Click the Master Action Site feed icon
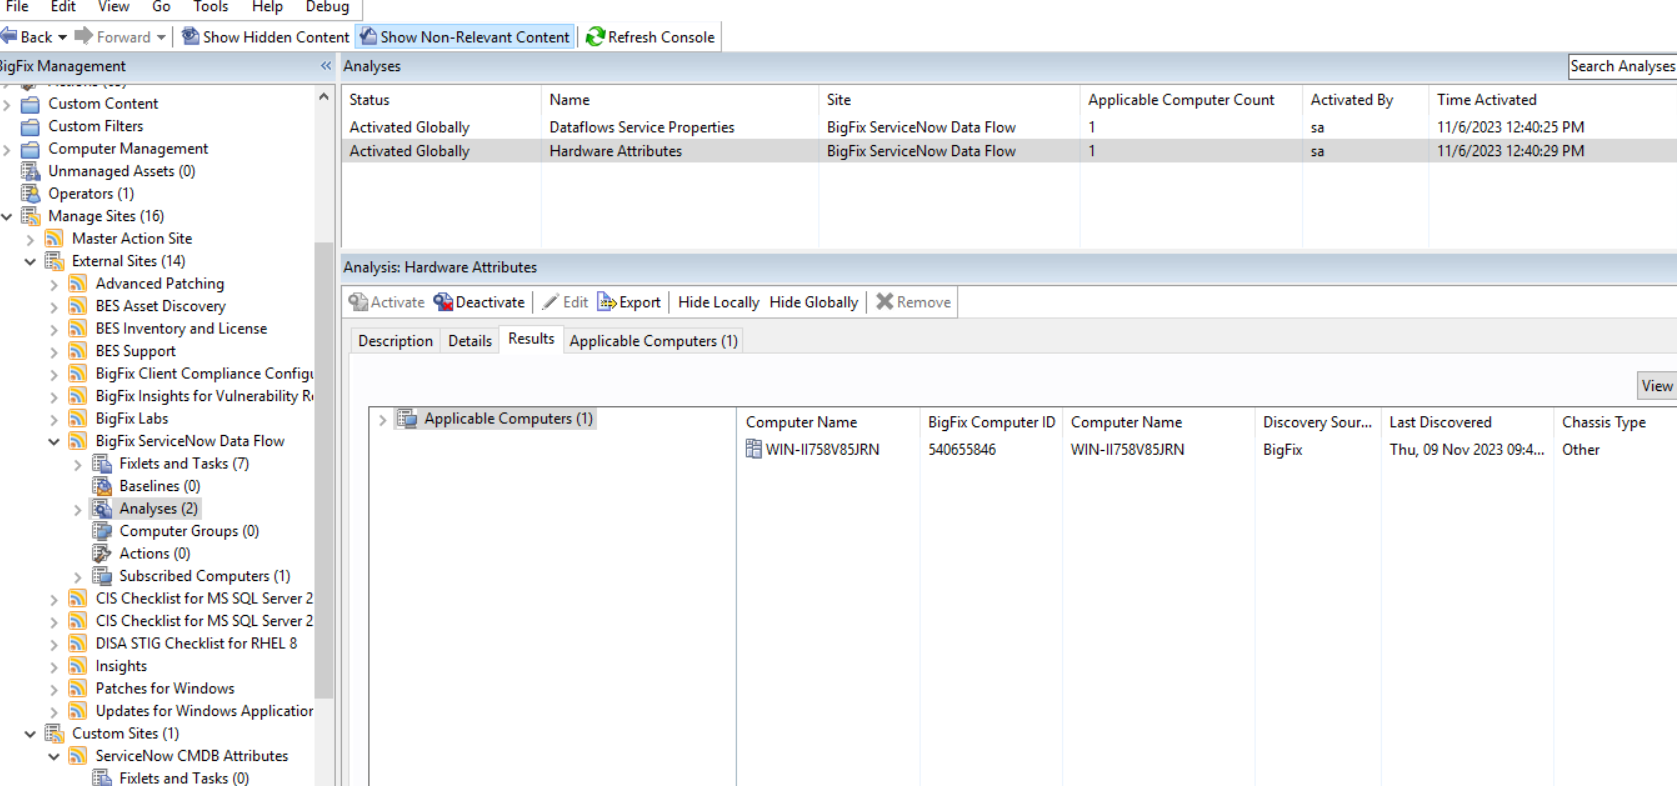This screenshot has width=1677, height=786. pyautogui.click(x=54, y=239)
